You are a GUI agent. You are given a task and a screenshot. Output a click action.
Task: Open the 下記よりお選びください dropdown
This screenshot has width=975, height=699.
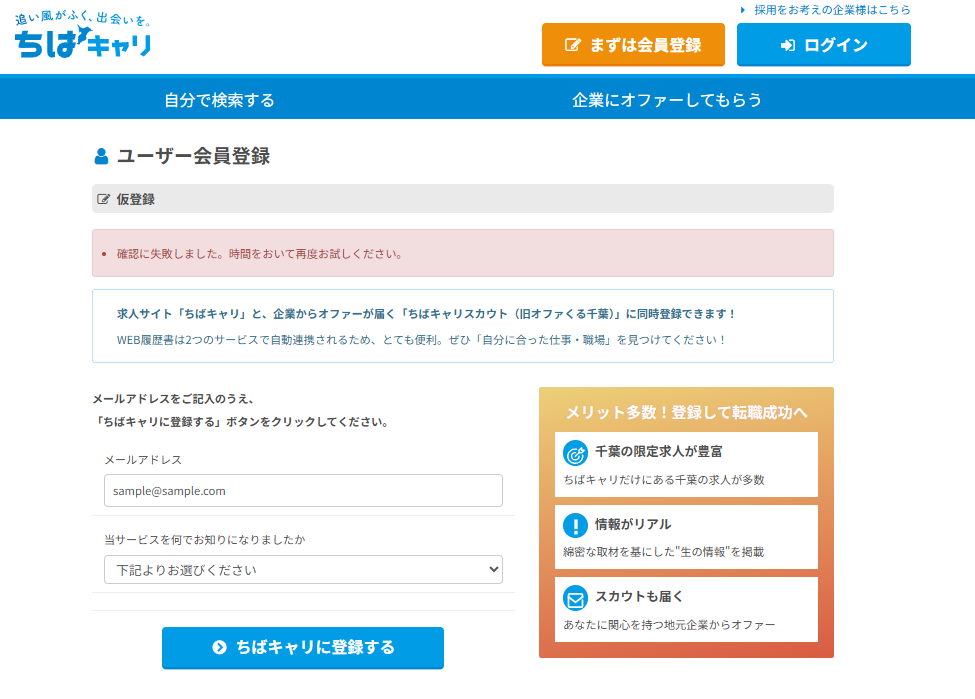point(303,570)
